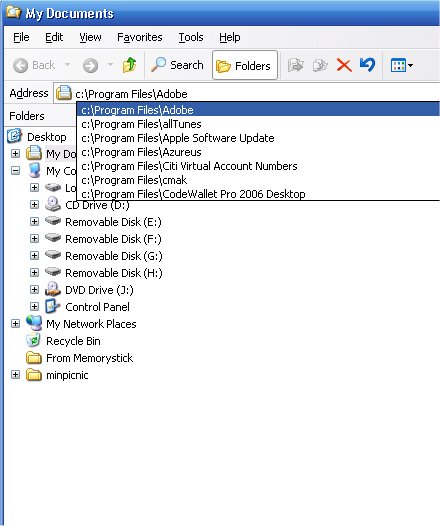
Task: Expand the minpicnic folder node
Action: click(15, 375)
